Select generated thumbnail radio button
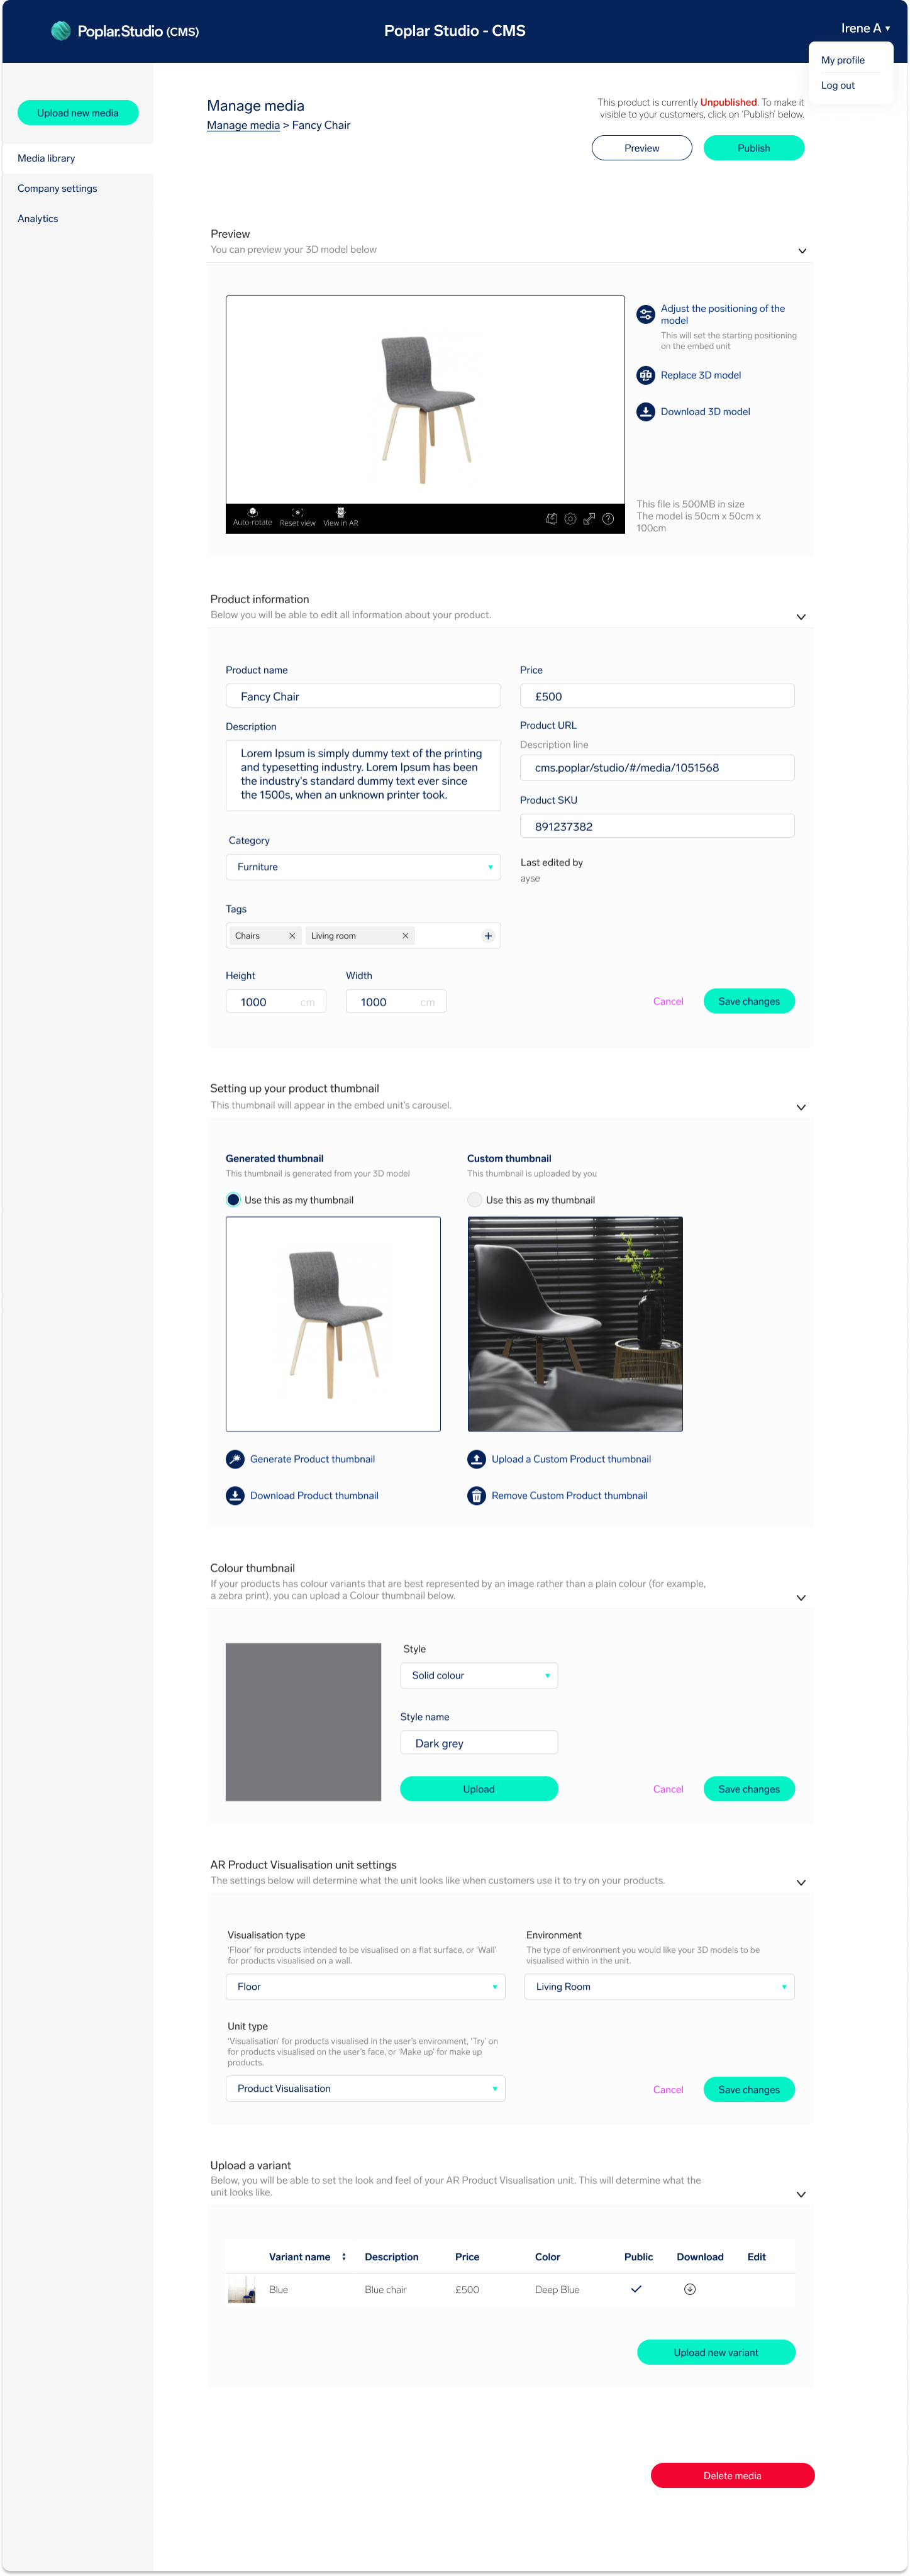Viewport: 910px width, 2576px height. click(x=233, y=1200)
